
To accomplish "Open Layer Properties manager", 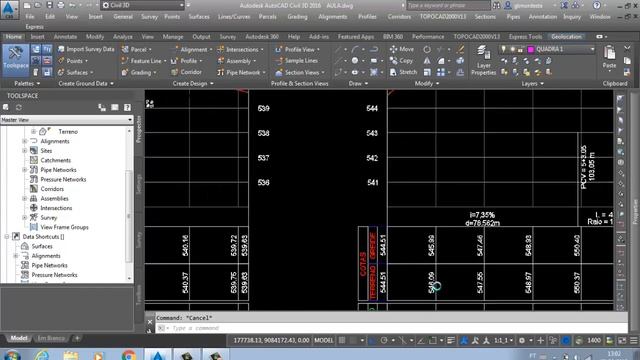I will [x=483, y=60].
